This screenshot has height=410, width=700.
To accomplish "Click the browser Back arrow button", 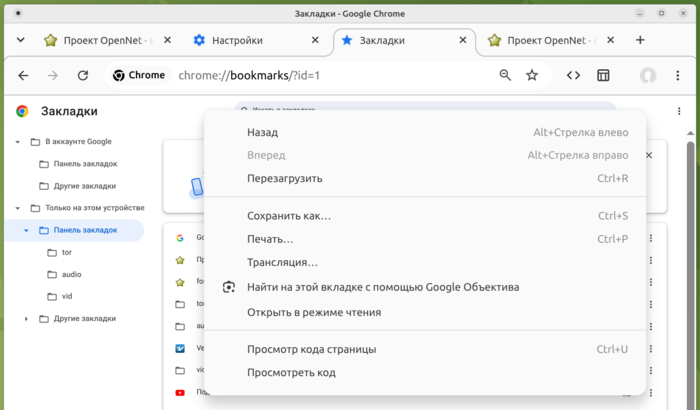I will [23, 75].
